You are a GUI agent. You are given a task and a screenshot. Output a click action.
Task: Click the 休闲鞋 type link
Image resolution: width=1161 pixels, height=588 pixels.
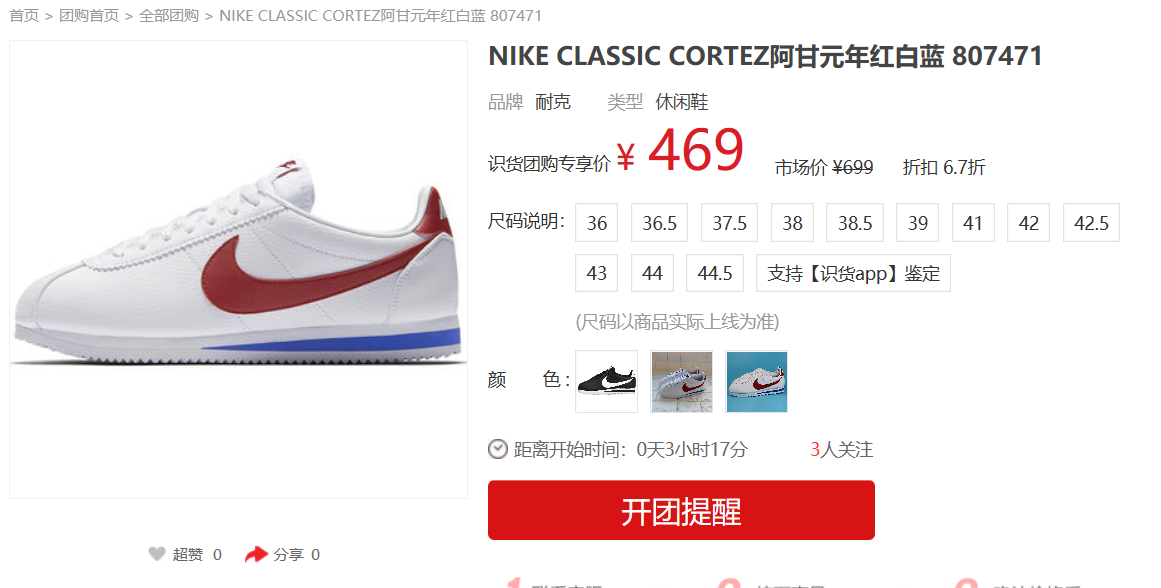tap(682, 101)
